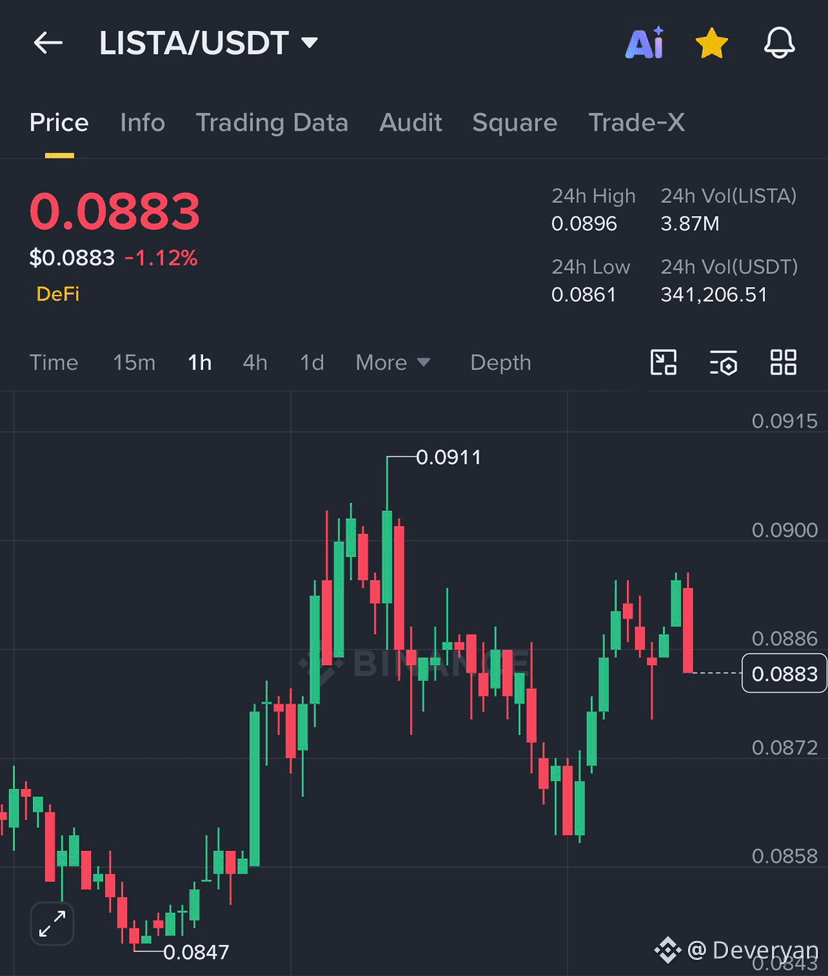Viewport: 828px width, 976px height.
Task: Tap the 0.0872 axis label
Action: tap(784, 748)
